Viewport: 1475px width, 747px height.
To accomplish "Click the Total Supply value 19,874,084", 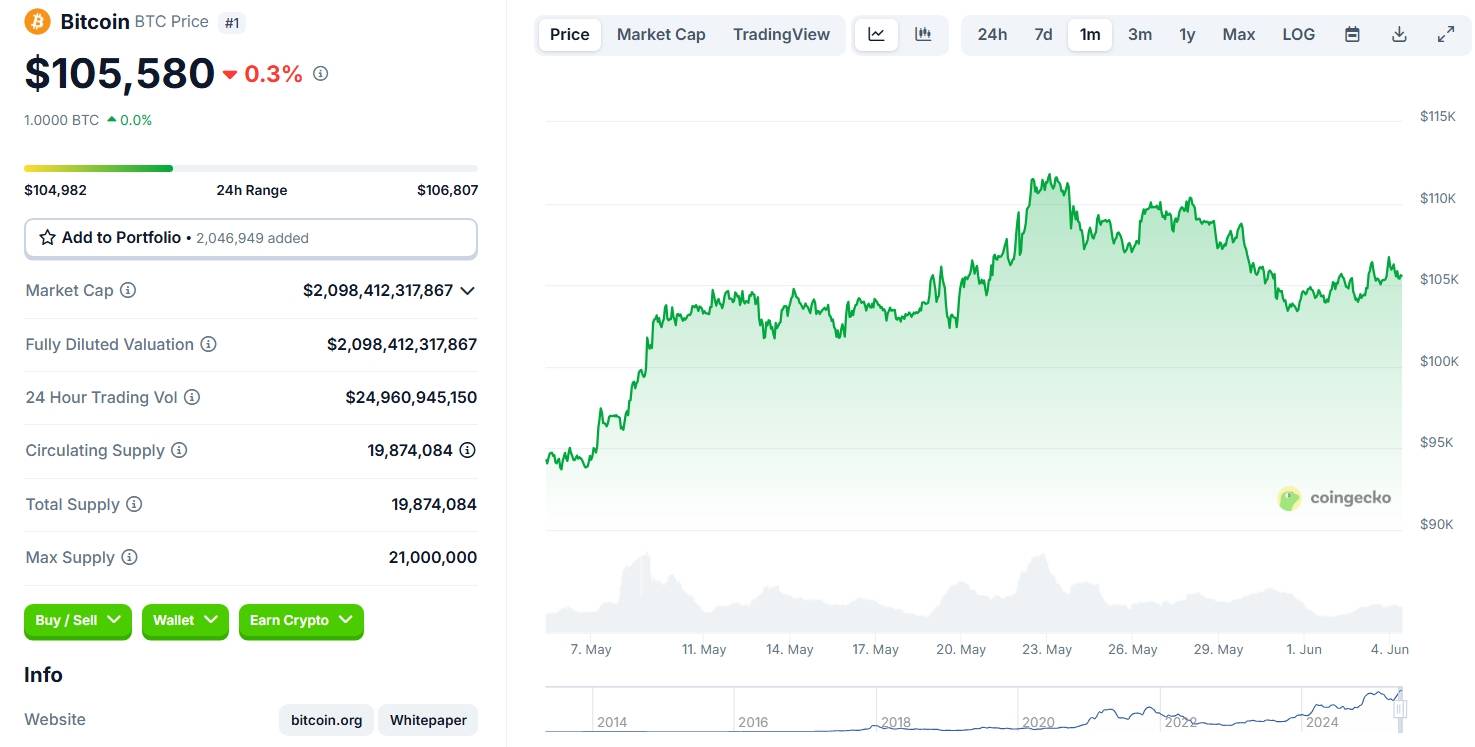I will pyautogui.click(x=434, y=504).
